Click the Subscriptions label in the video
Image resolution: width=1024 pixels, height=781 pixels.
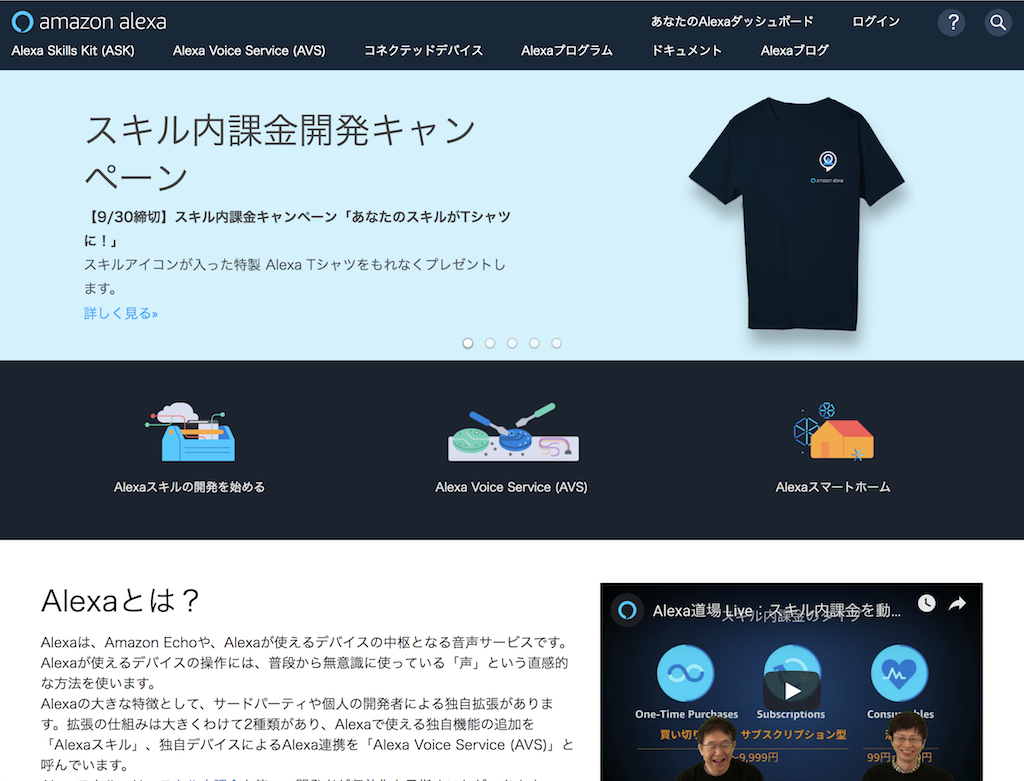click(x=790, y=714)
